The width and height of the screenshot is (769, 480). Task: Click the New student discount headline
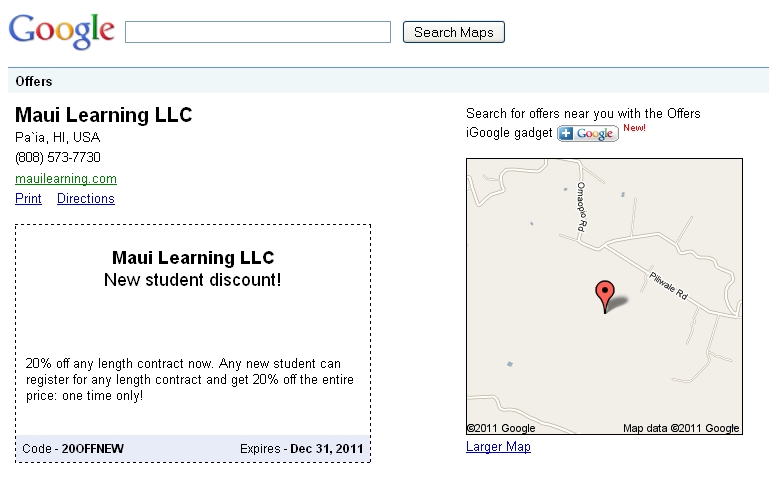pyautogui.click(x=193, y=280)
